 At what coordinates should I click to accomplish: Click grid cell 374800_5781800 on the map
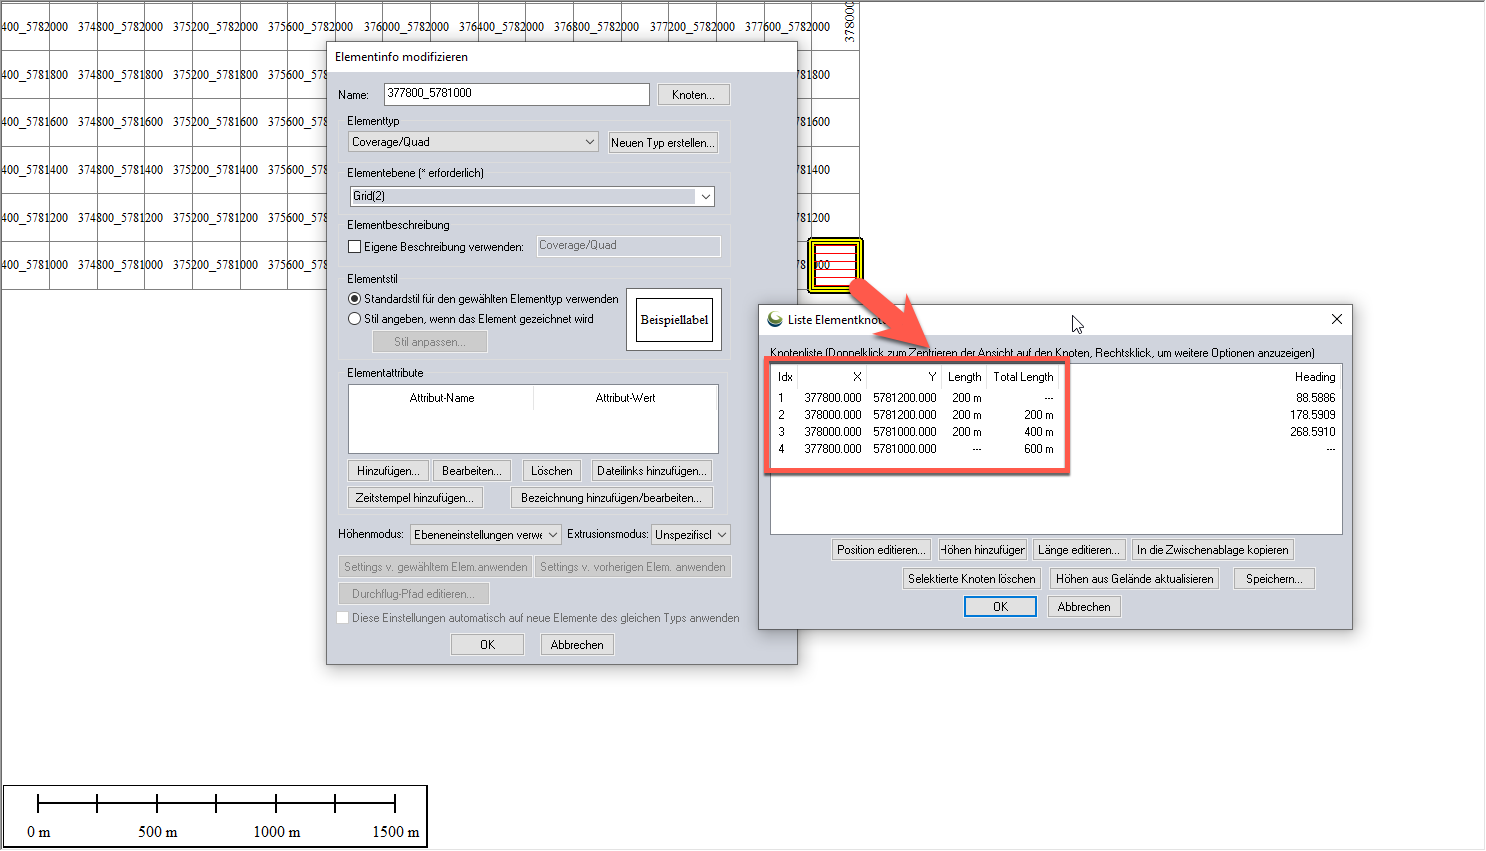pyautogui.click(x=121, y=75)
